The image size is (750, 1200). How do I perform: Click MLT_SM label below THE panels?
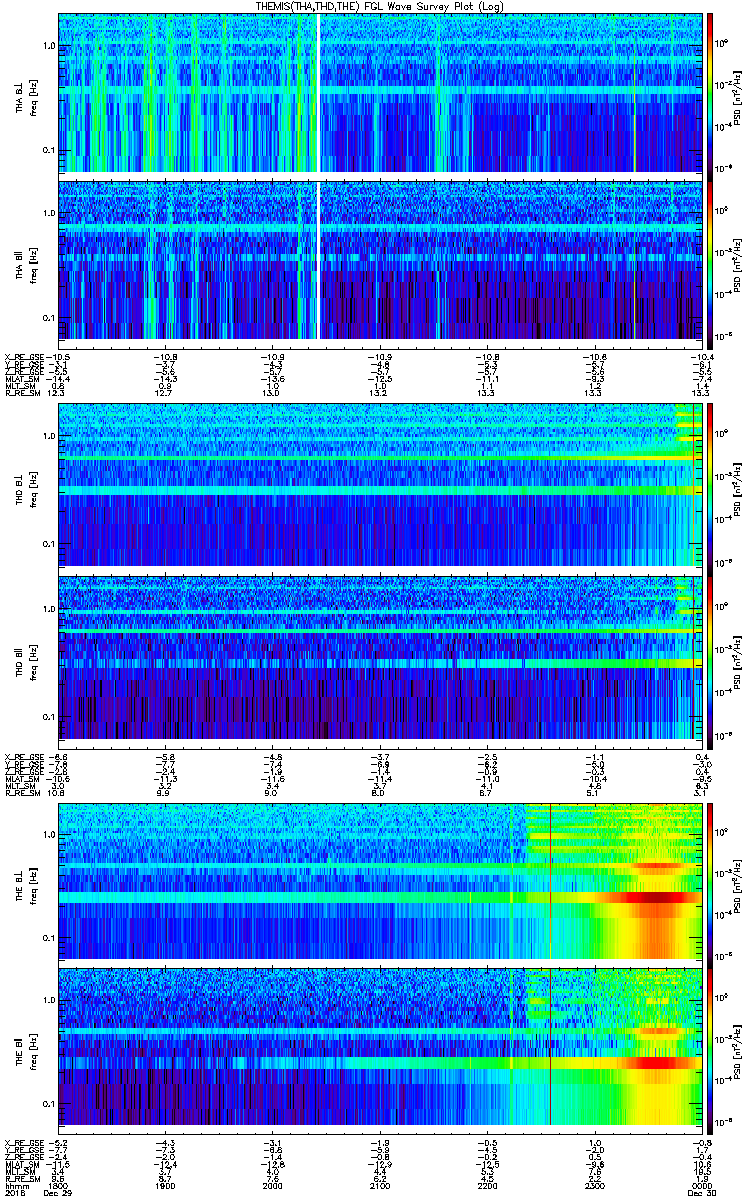coord(21,1171)
